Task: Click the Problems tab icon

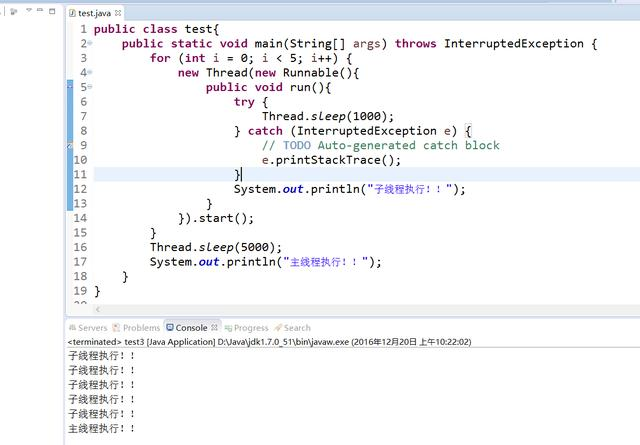Action: [116, 327]
